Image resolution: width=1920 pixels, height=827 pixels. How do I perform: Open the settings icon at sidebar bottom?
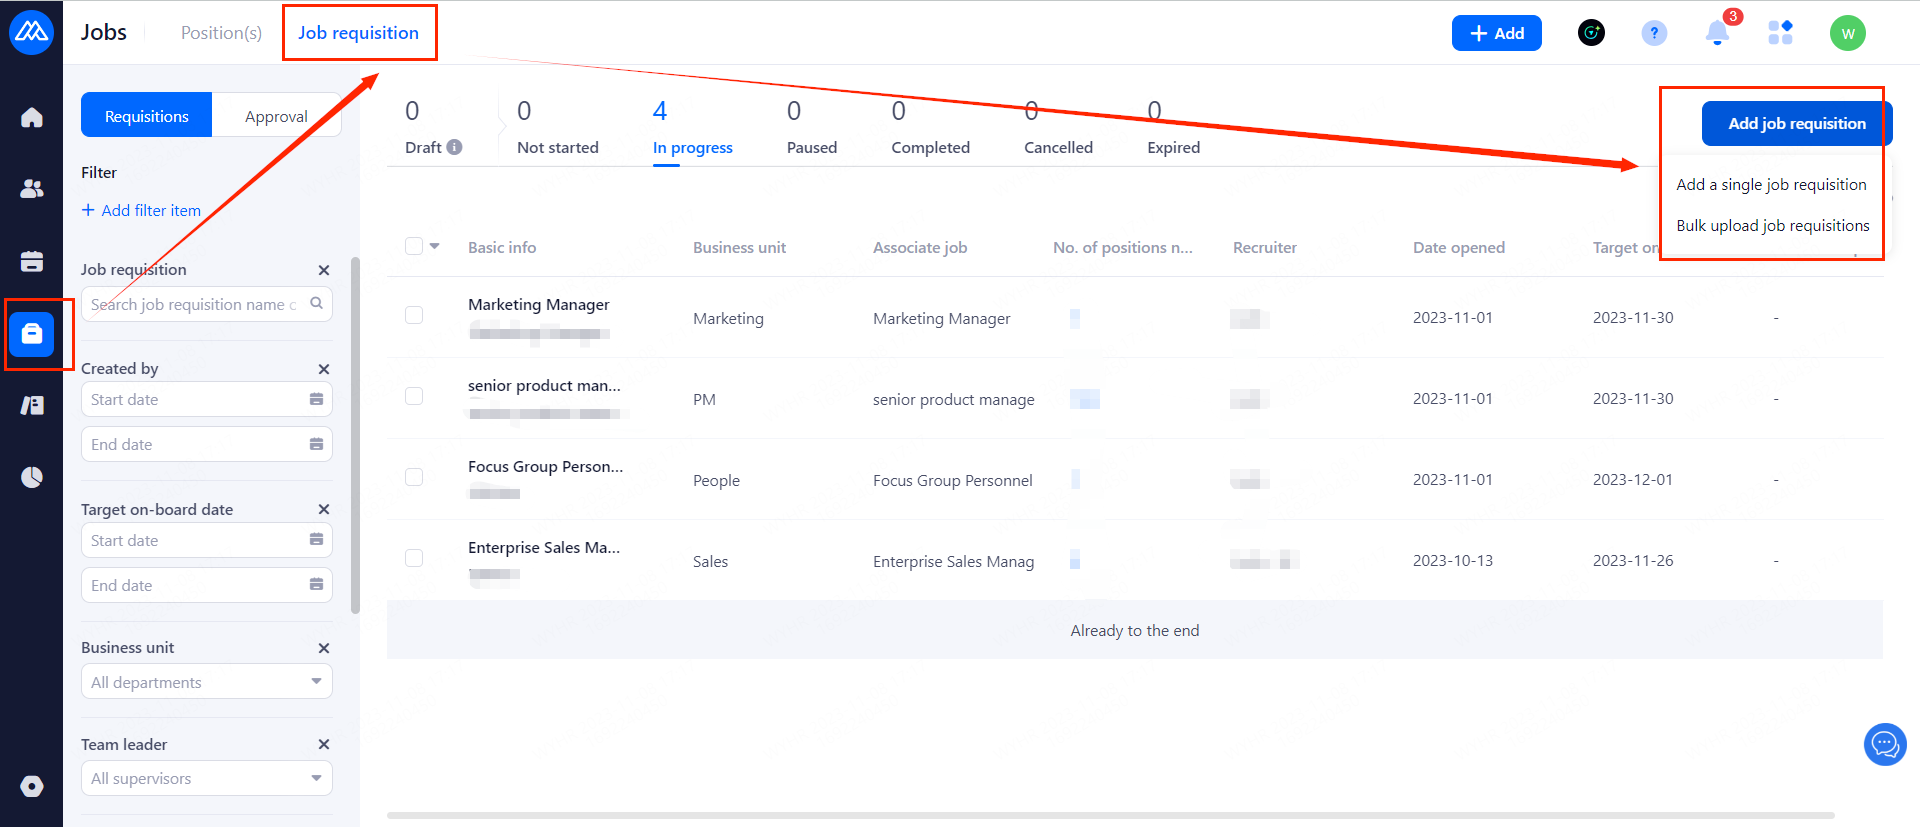pyautogui.click(x=32, y=786)
